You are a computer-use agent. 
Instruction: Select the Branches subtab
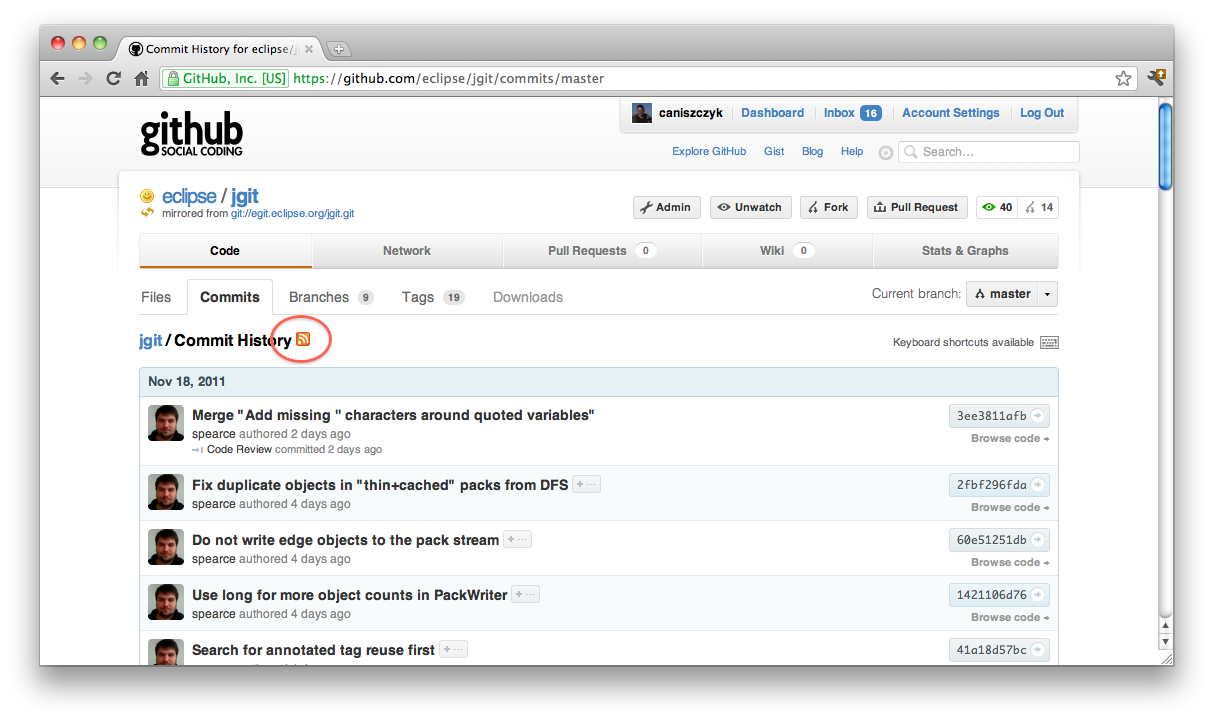pos(331,297)
